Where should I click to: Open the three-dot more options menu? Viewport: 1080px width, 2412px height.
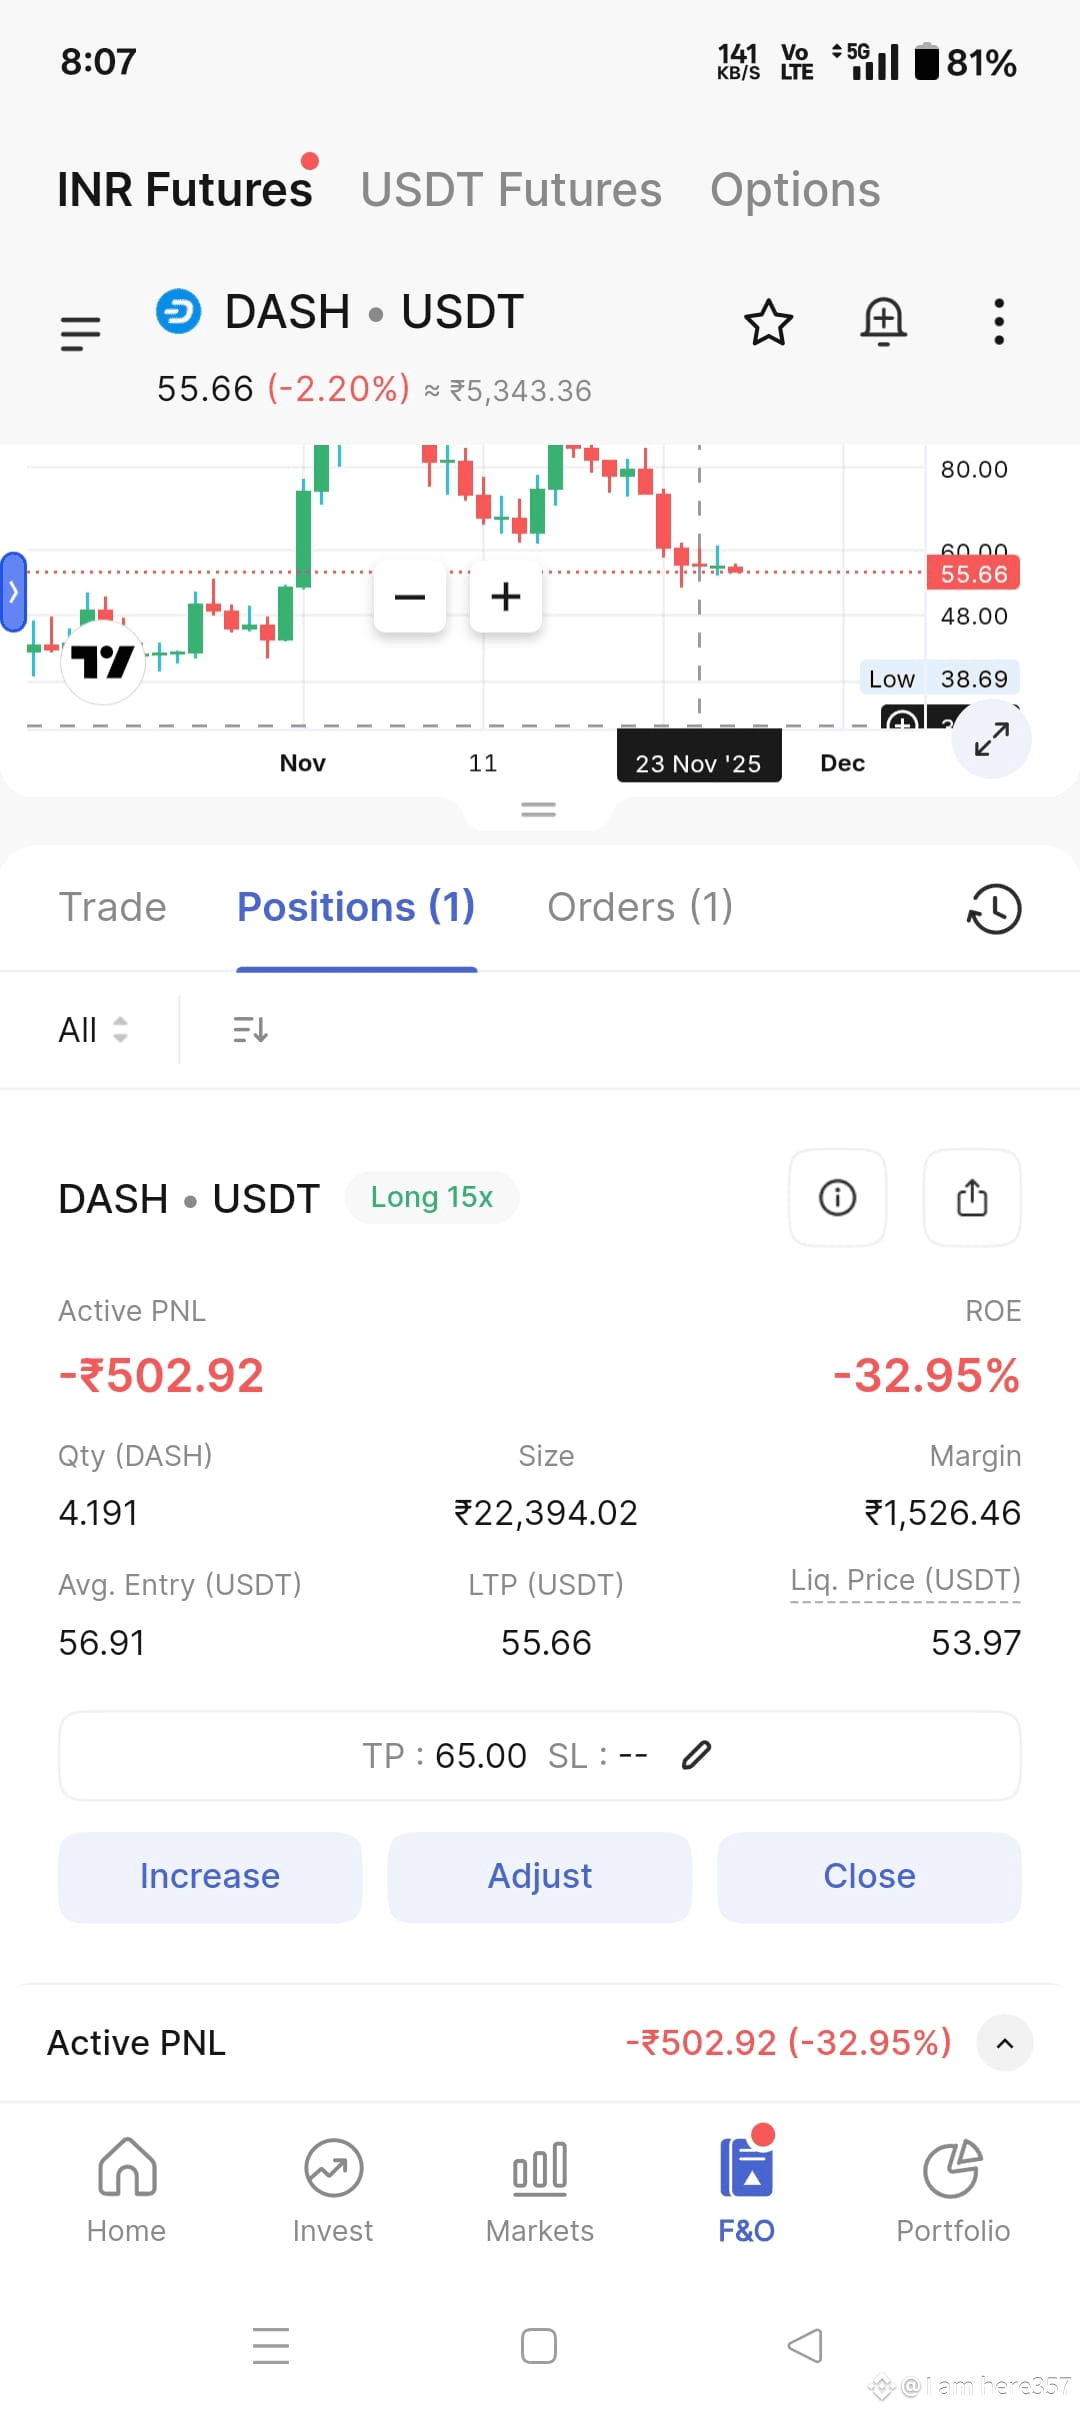(998, 322)
